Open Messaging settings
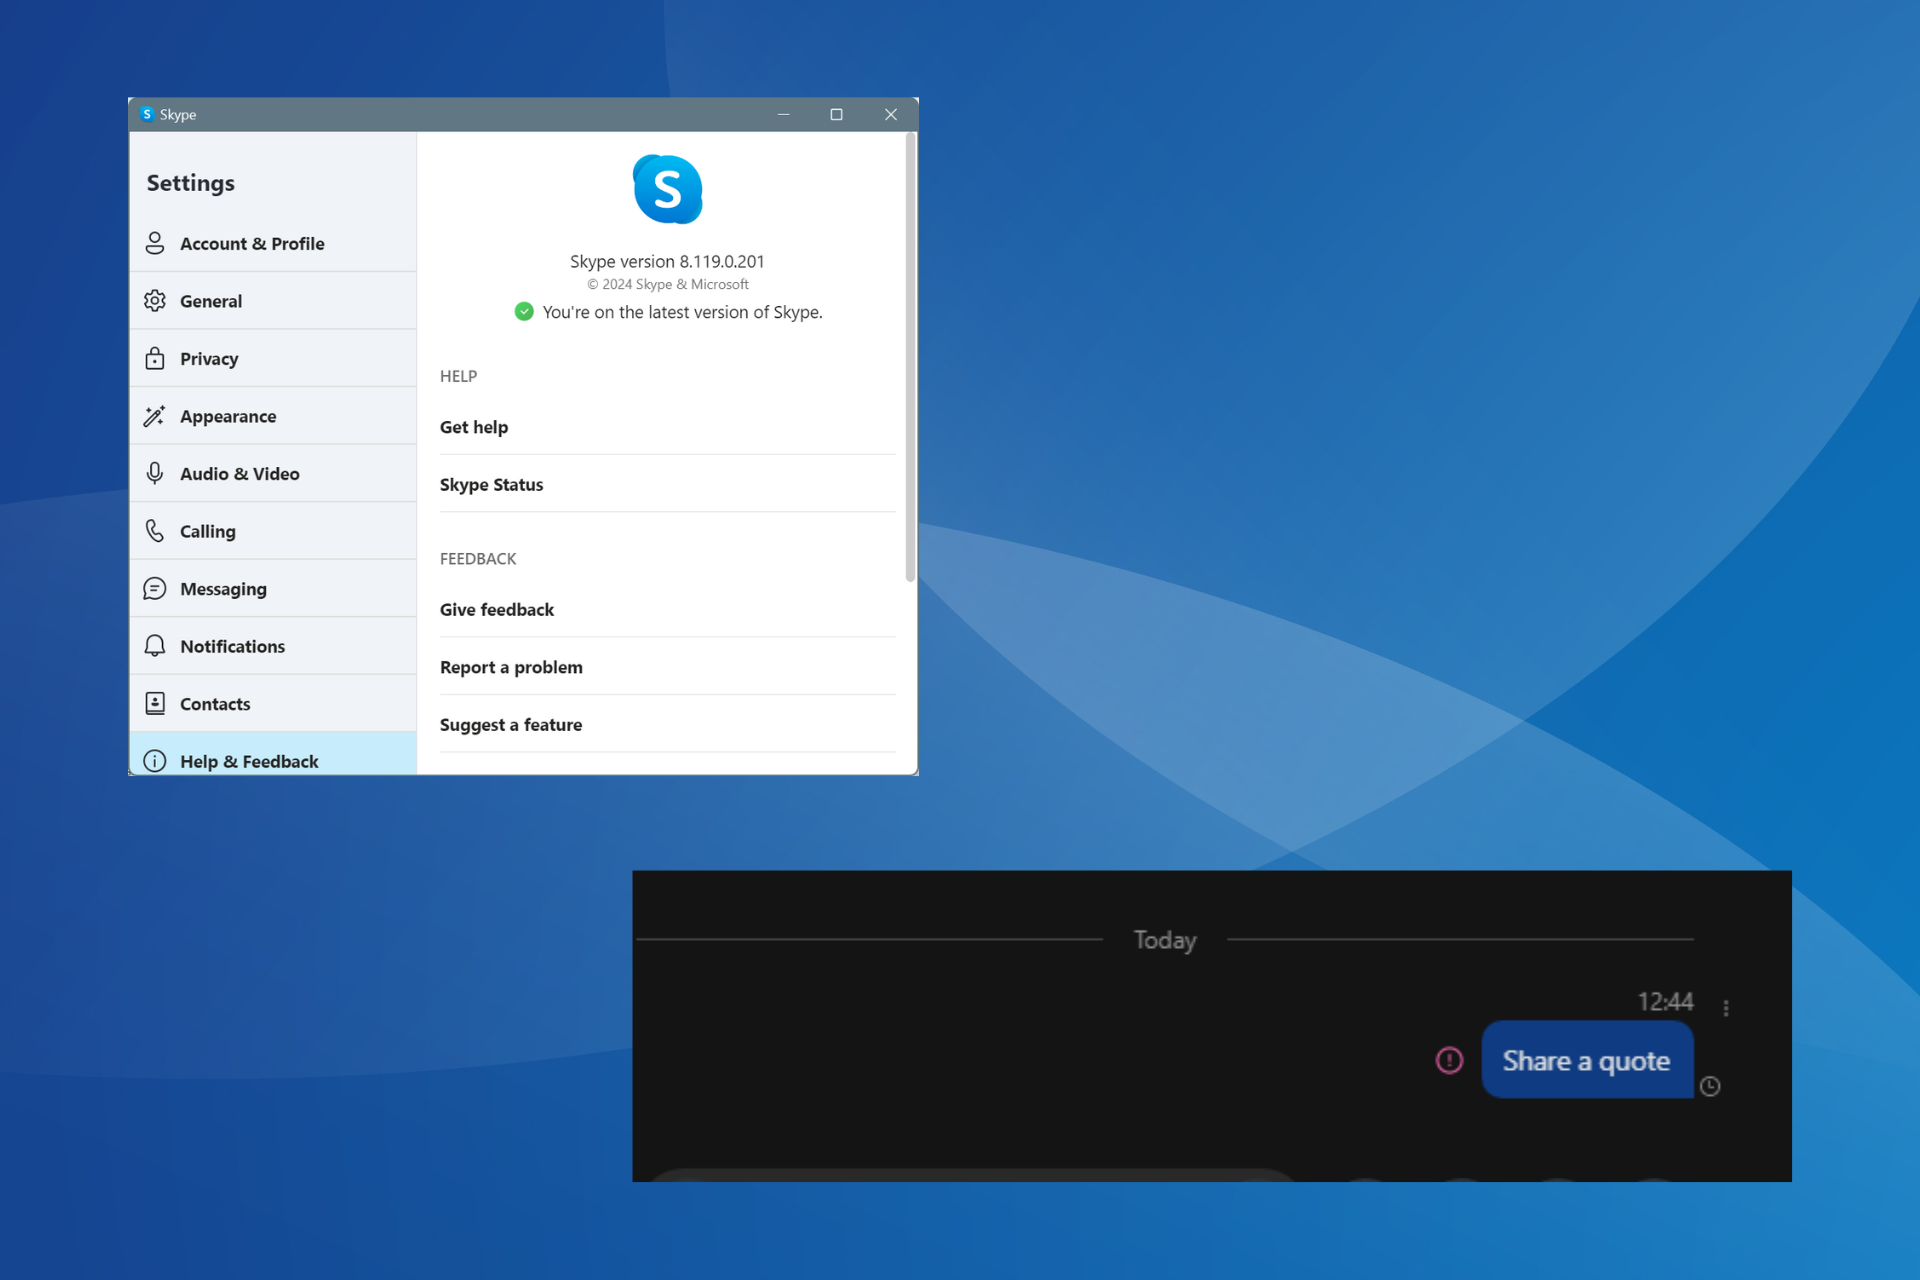The height and width of the screenshot is (1280, 1920). [273, 588]
